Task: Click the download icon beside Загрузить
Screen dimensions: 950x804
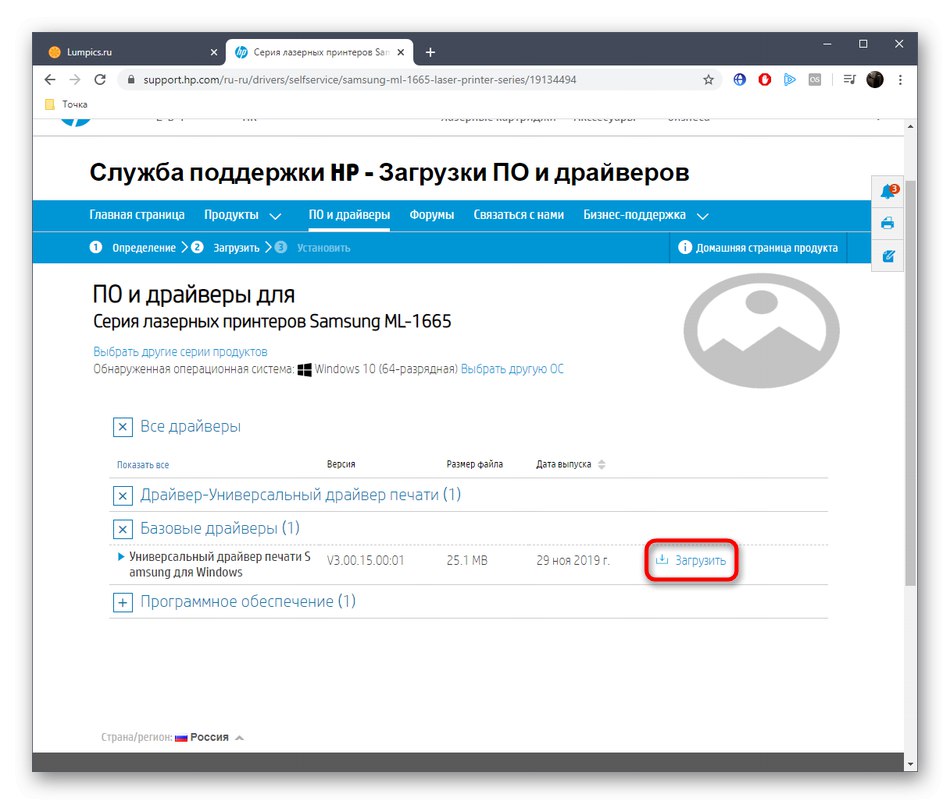Action: point(661,560)
